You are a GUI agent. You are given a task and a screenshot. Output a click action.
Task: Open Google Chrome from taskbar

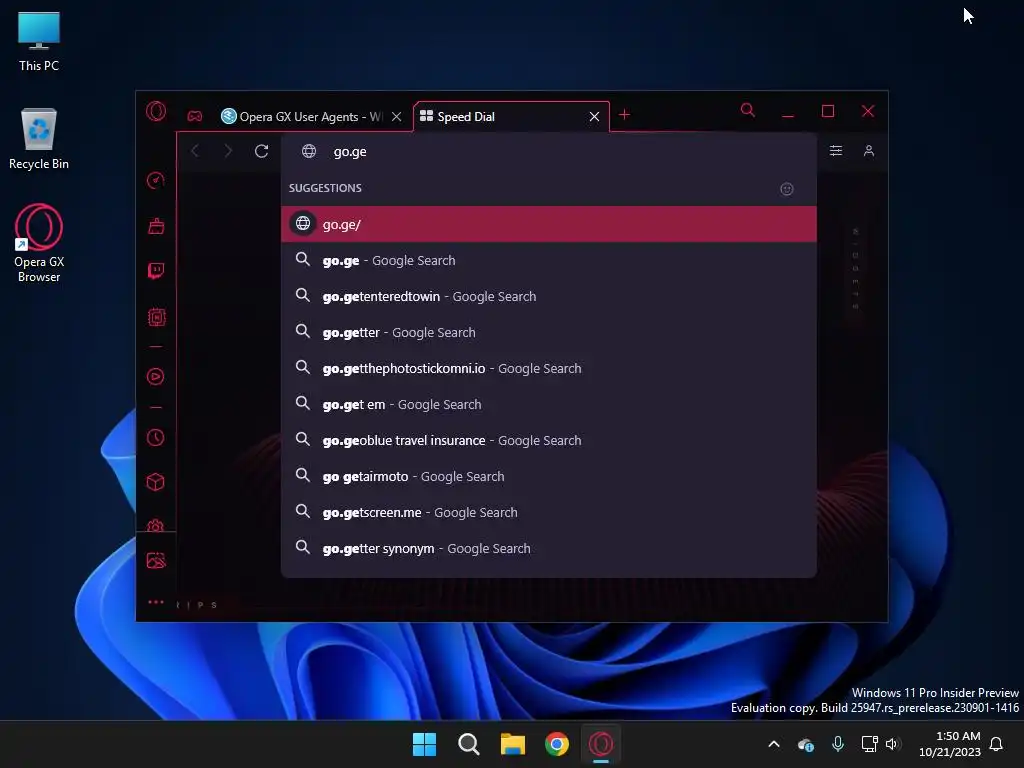(556, 744)
